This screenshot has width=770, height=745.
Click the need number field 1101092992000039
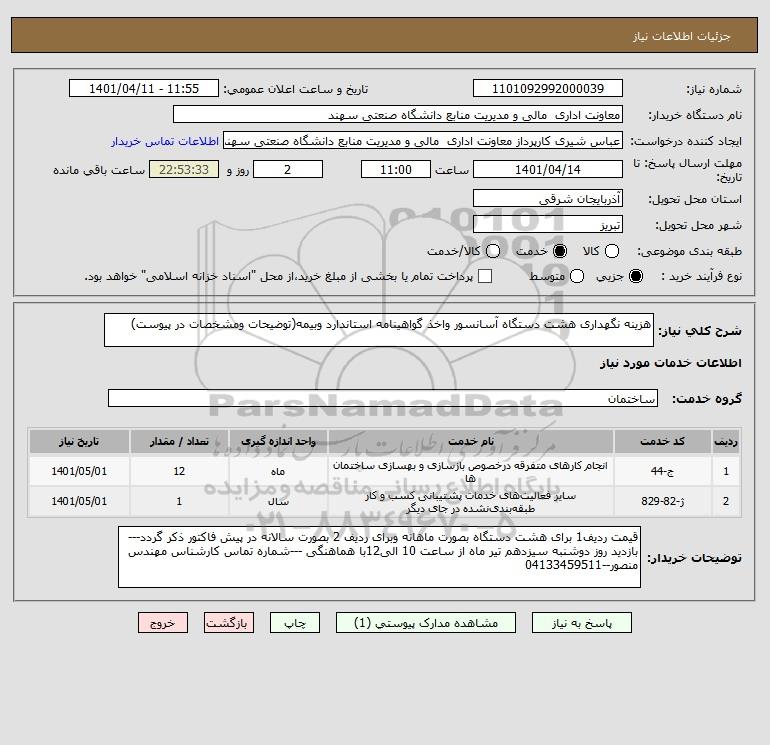(548, 88)
